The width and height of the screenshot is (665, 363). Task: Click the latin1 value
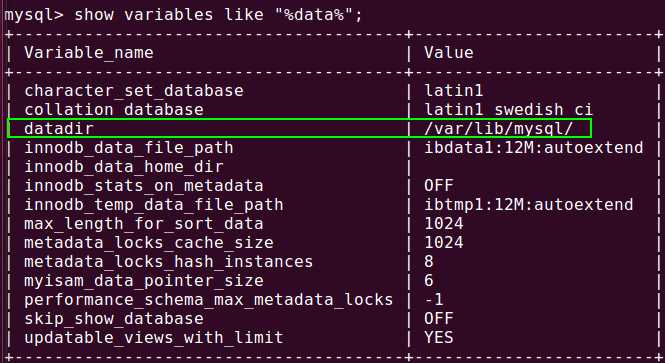[x=453, y=91]
